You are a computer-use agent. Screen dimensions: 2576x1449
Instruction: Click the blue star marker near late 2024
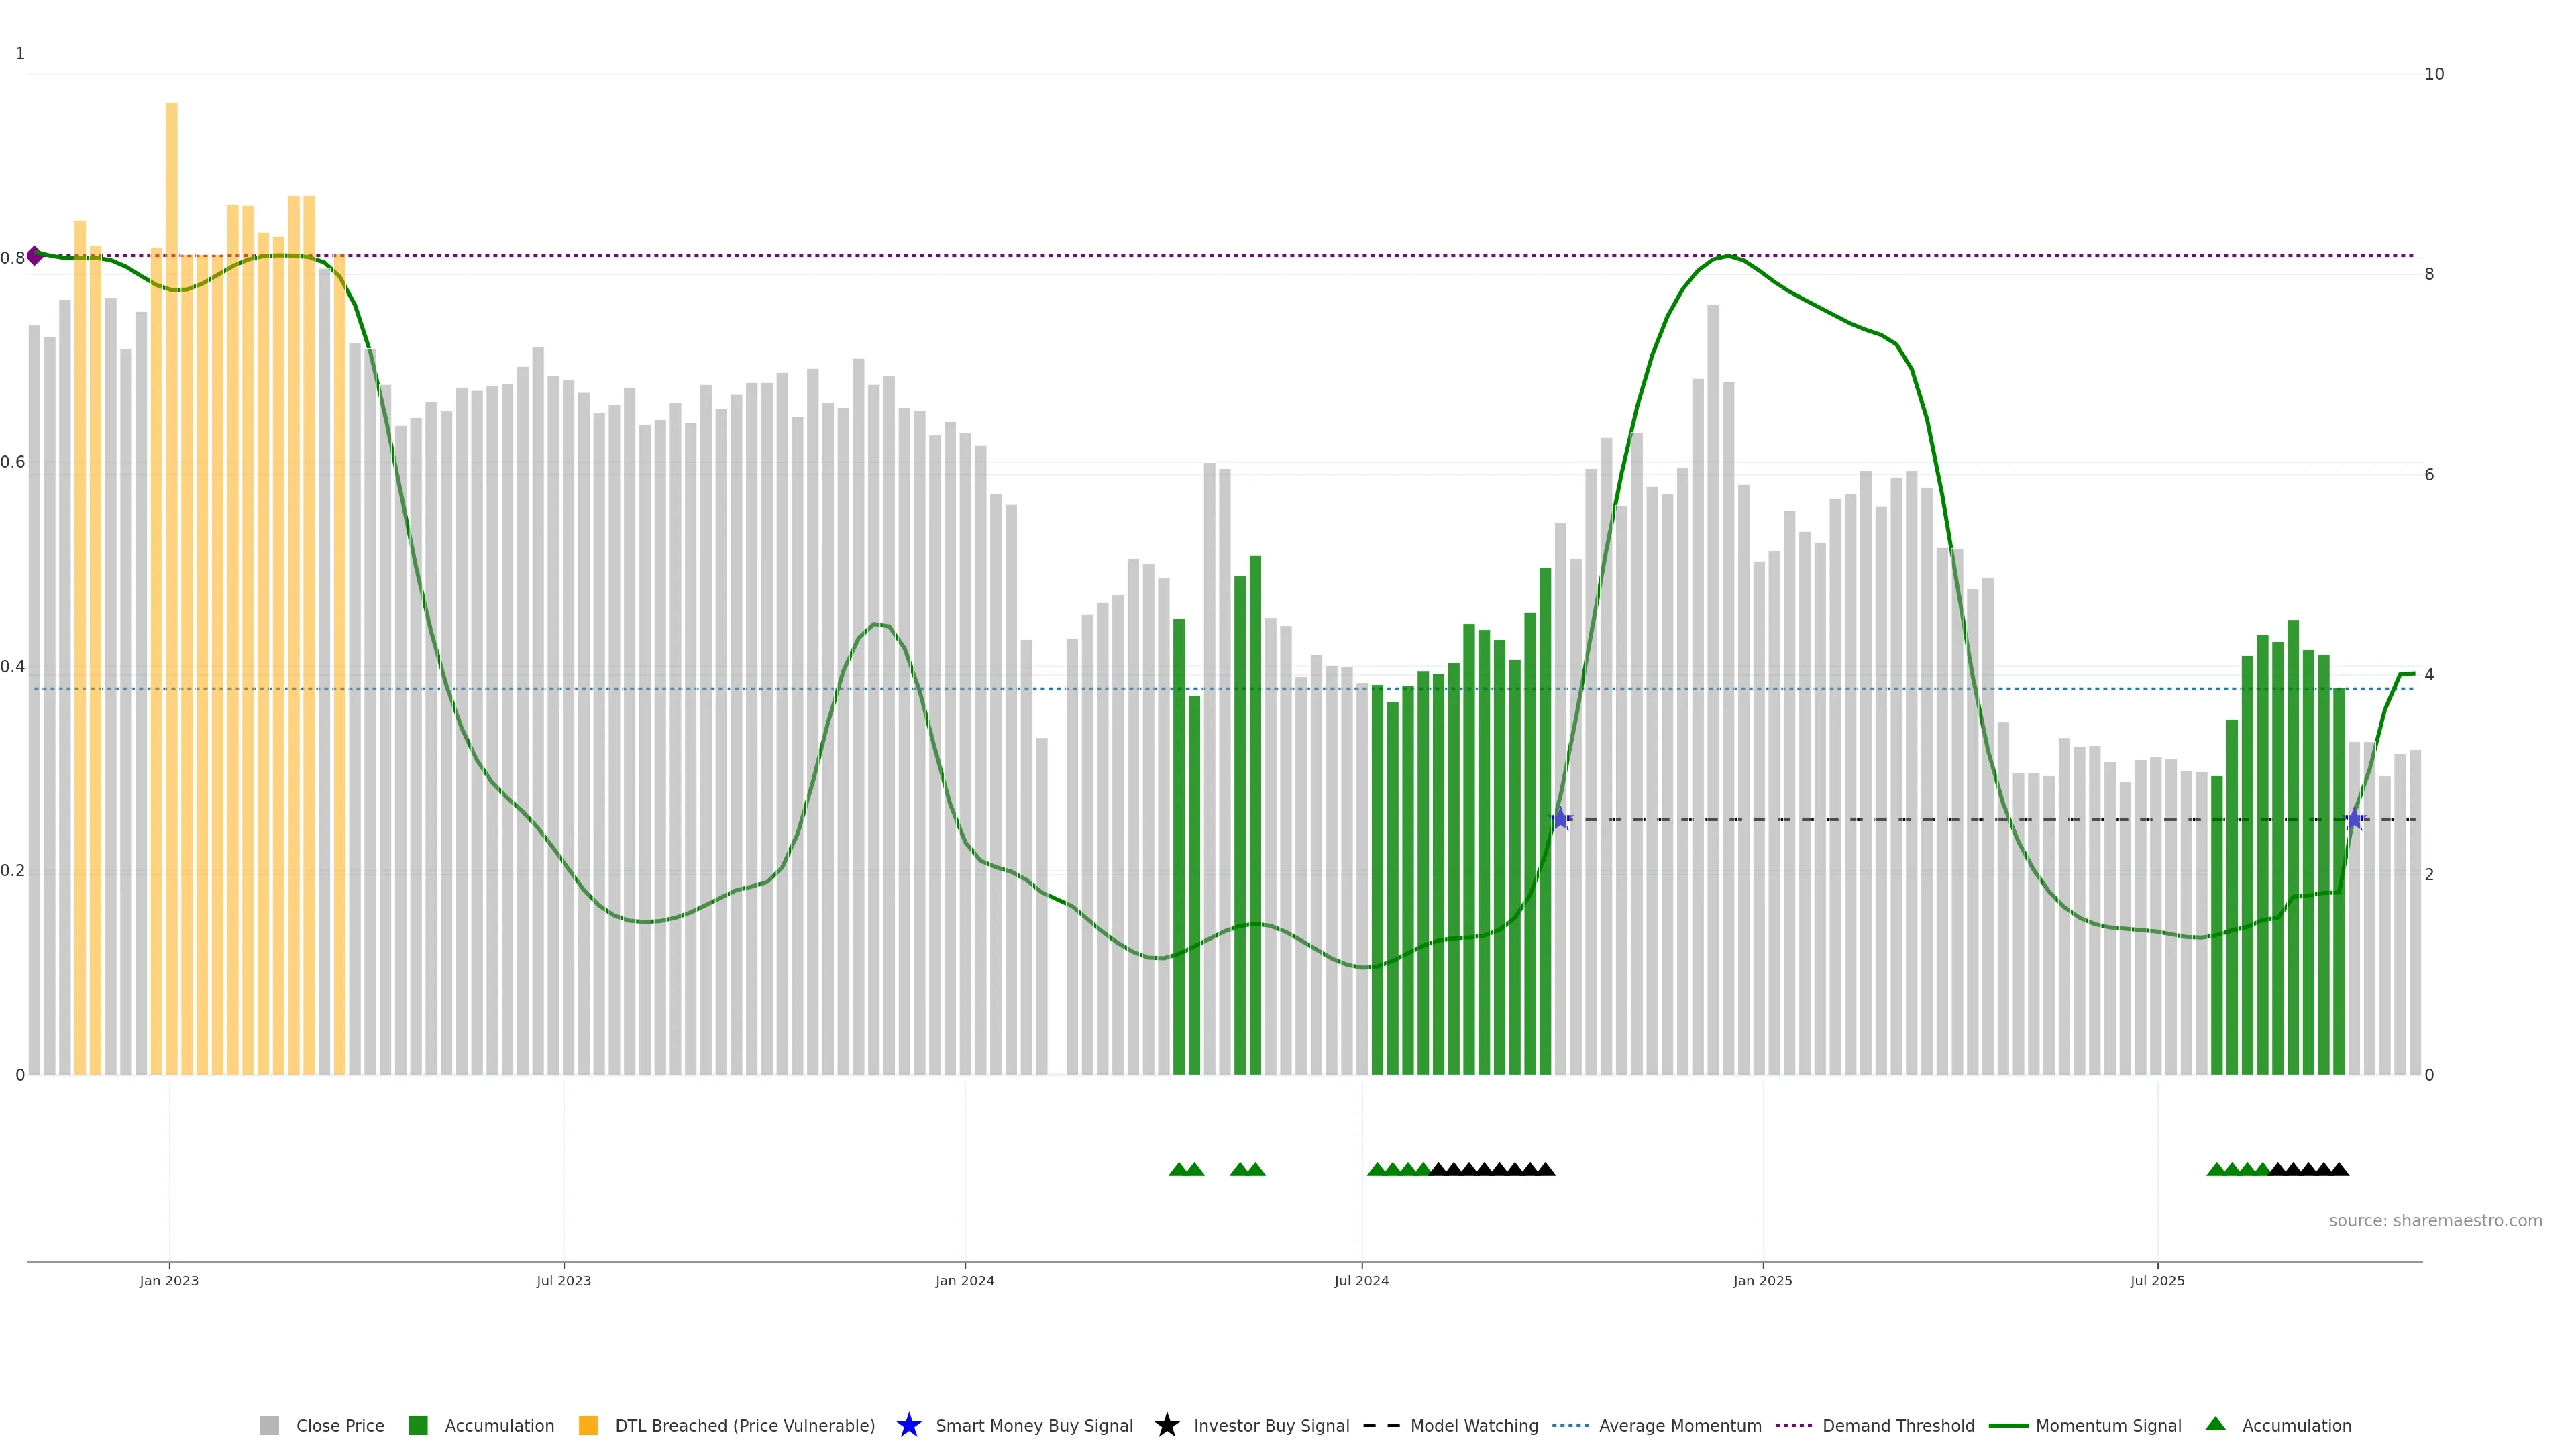pos(1560,820)
